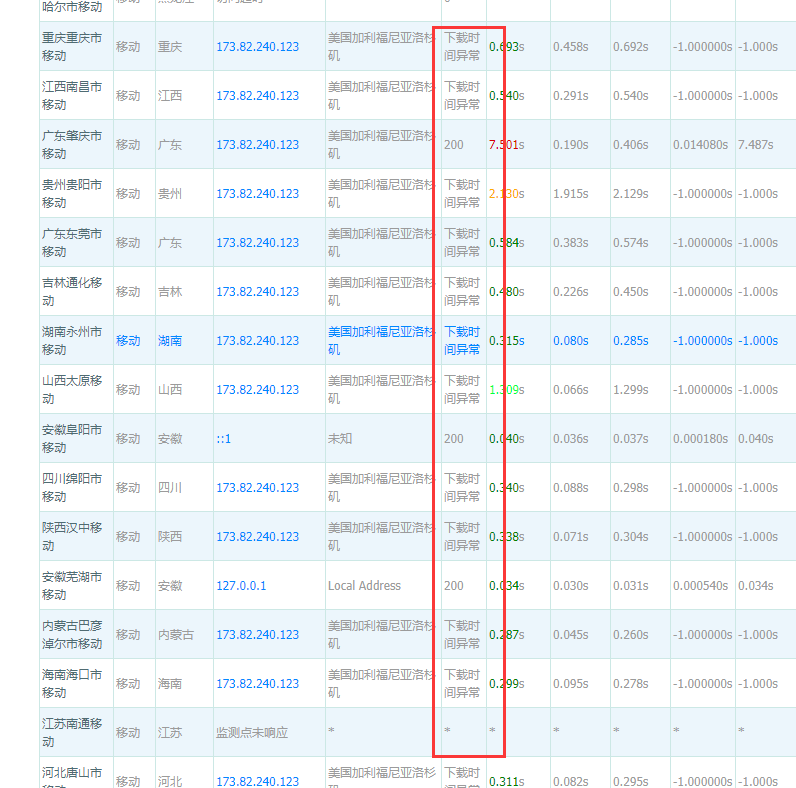Screen dimensions: 796x788
Task: Click the 湖南 province cell
Action: 170,341
